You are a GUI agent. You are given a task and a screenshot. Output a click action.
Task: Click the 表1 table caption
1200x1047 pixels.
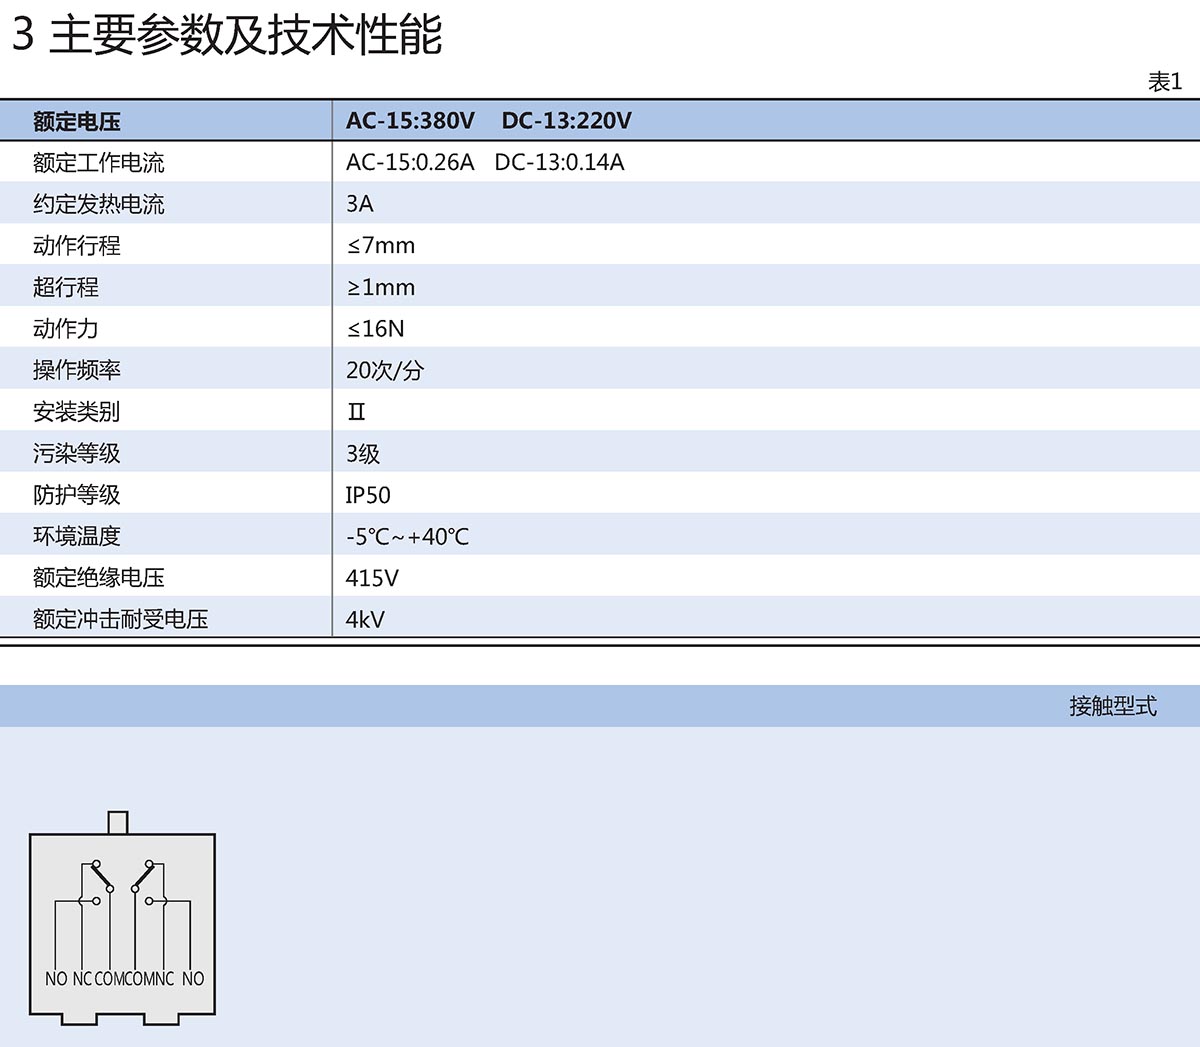pos(1164,82)
